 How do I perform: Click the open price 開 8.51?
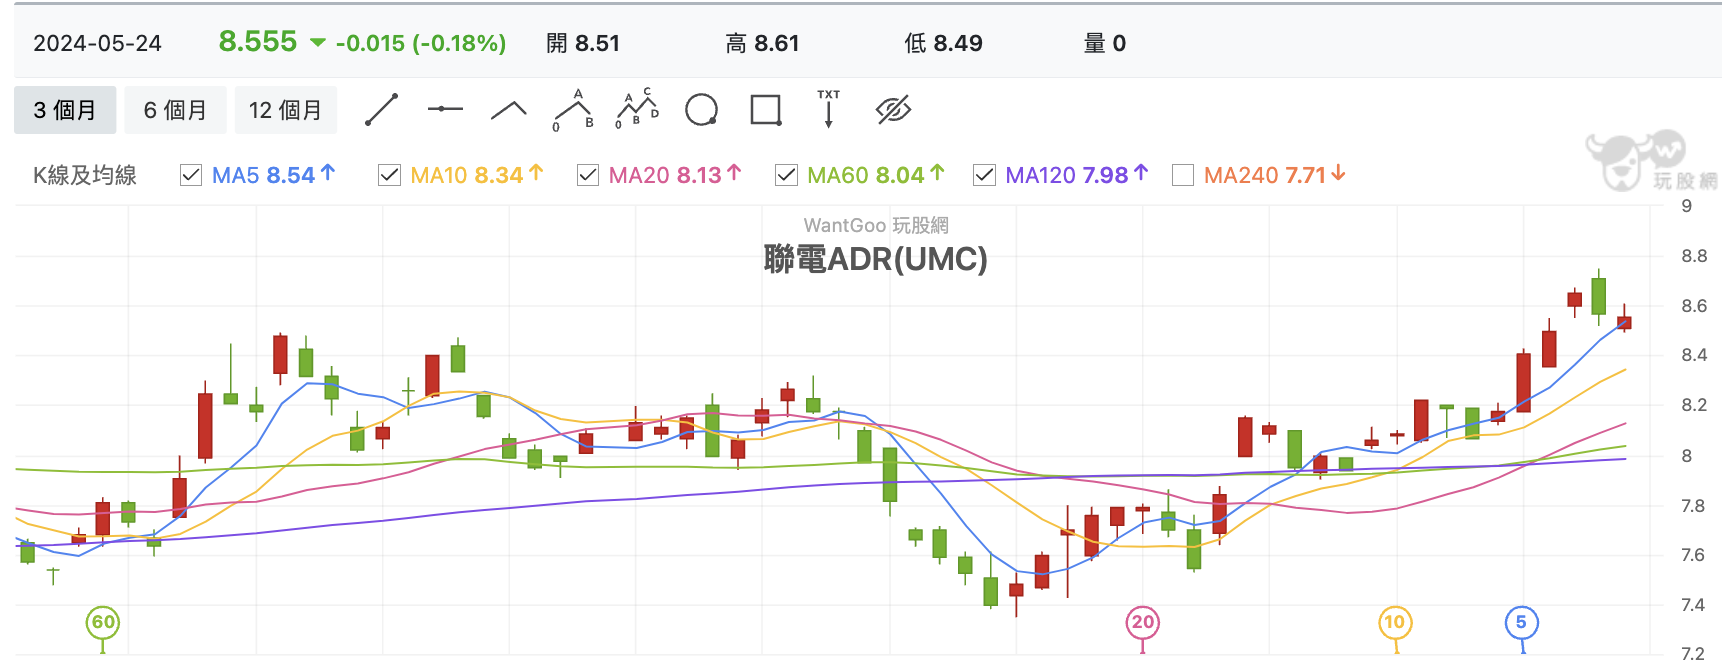point(583,43)
